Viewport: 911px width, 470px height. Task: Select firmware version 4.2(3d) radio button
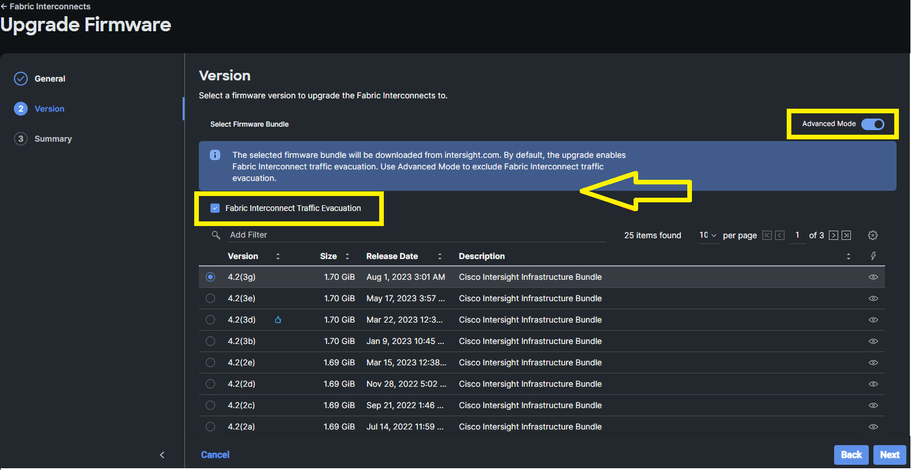[210, 320]
